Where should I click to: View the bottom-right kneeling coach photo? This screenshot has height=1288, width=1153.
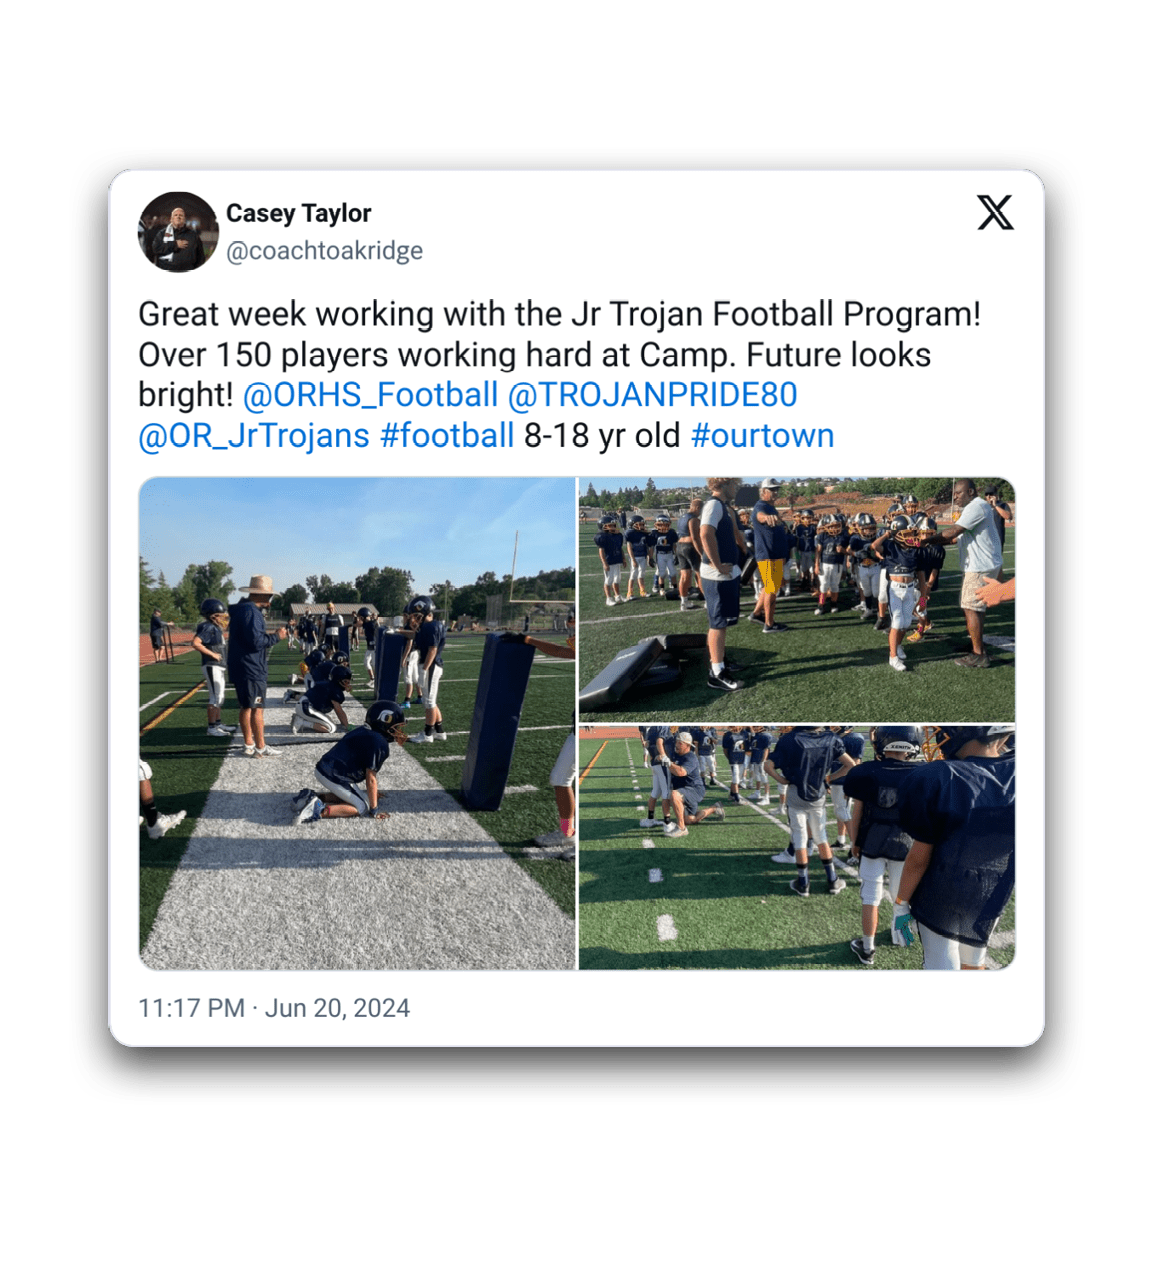[797, 848]
